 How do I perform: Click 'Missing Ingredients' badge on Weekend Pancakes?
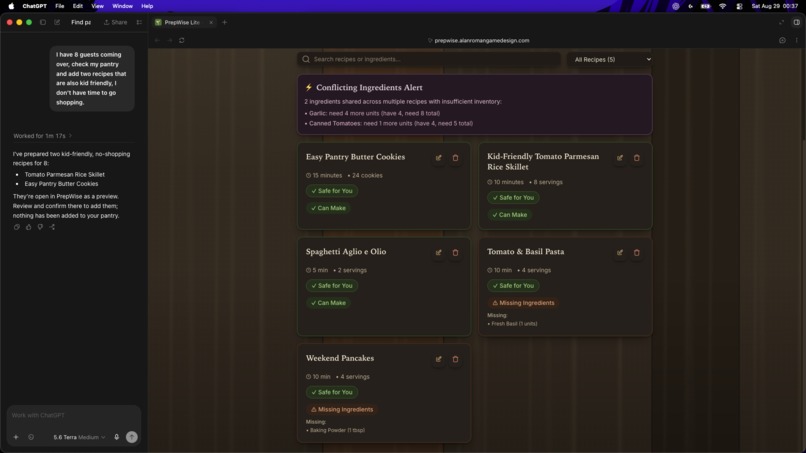[342, 409]
